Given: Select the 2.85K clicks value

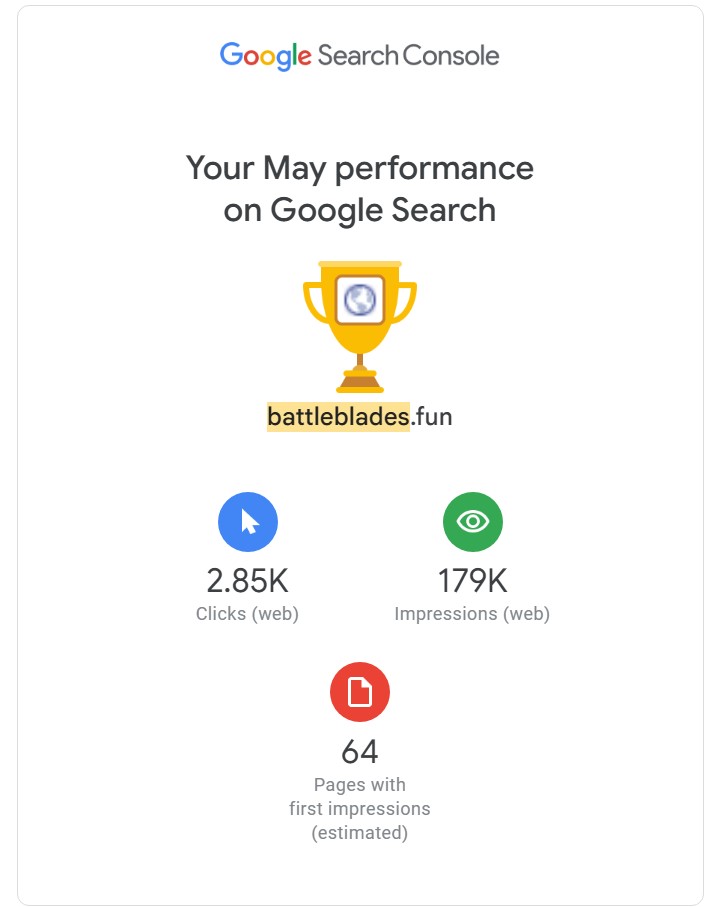Looking at the screenshot, I should point(247,581).
